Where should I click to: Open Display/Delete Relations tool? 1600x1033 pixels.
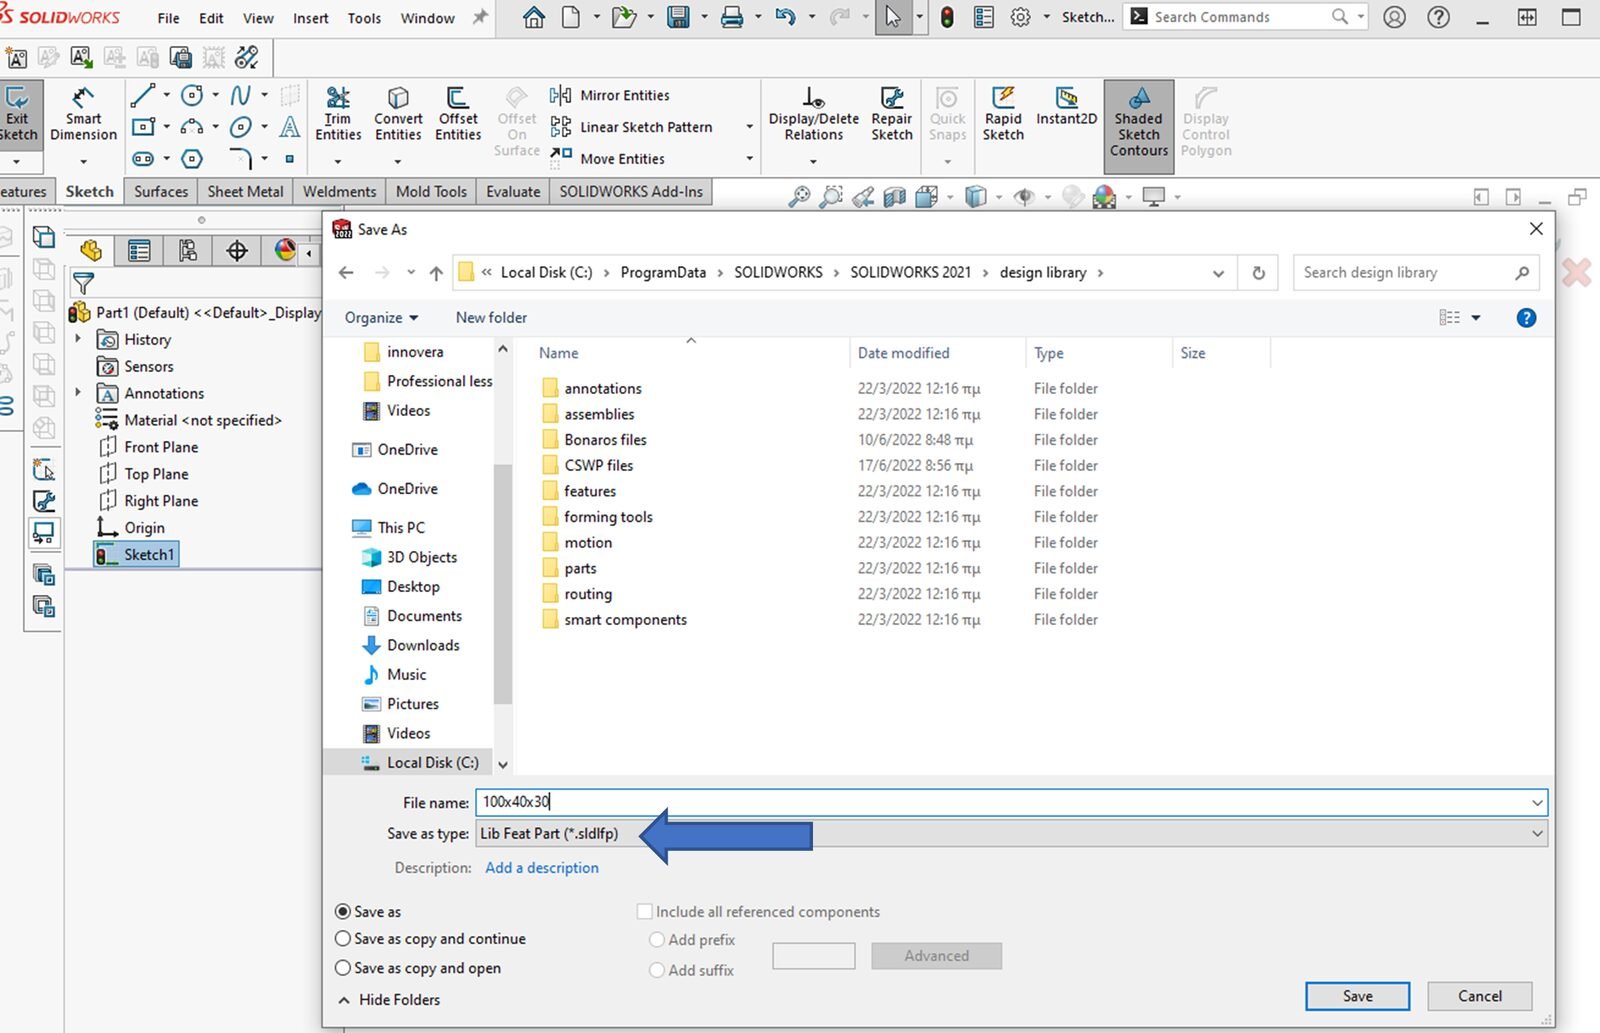click(813, 113)
